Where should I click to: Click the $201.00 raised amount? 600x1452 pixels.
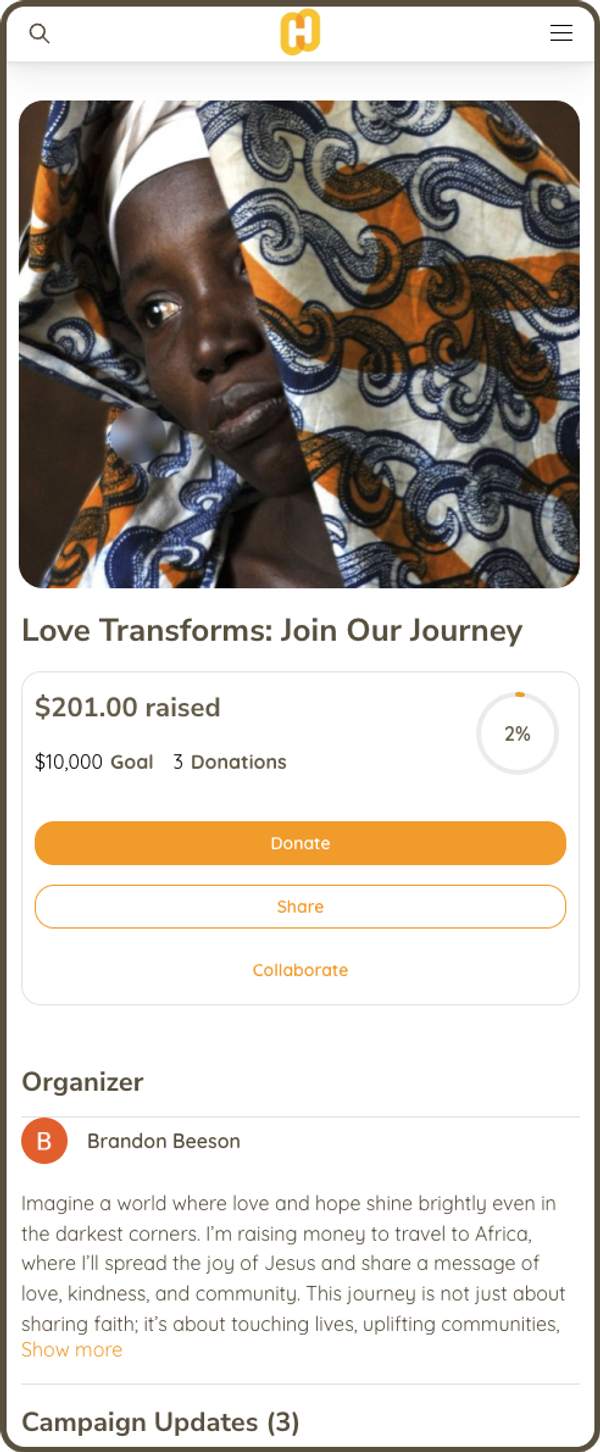(127, 707)
